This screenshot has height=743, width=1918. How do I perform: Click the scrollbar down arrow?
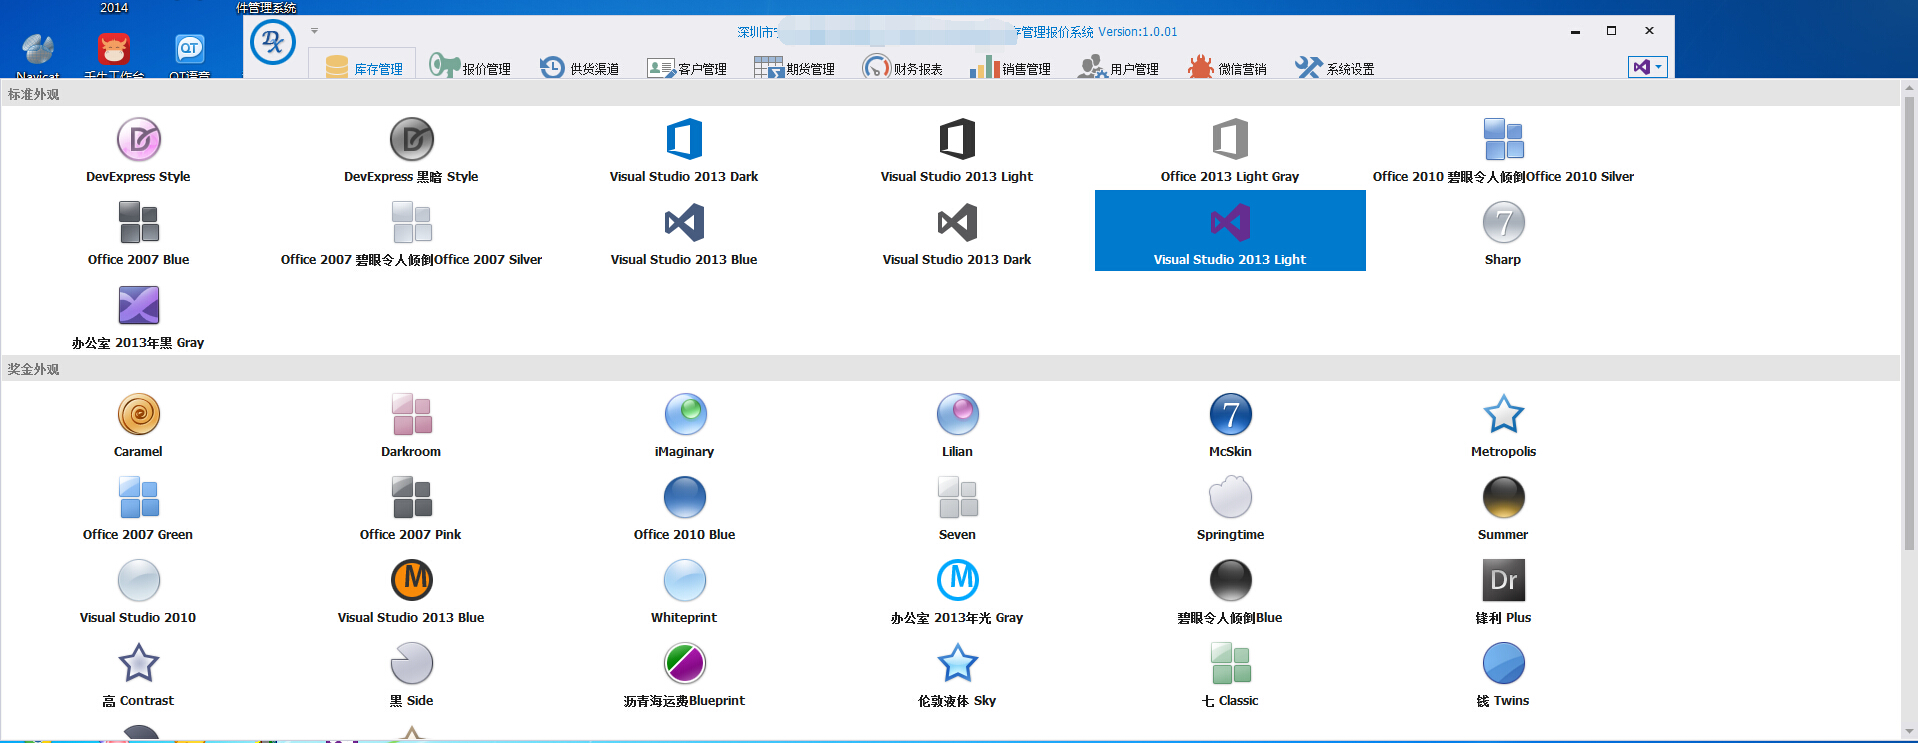click(x=1909, y=731)
